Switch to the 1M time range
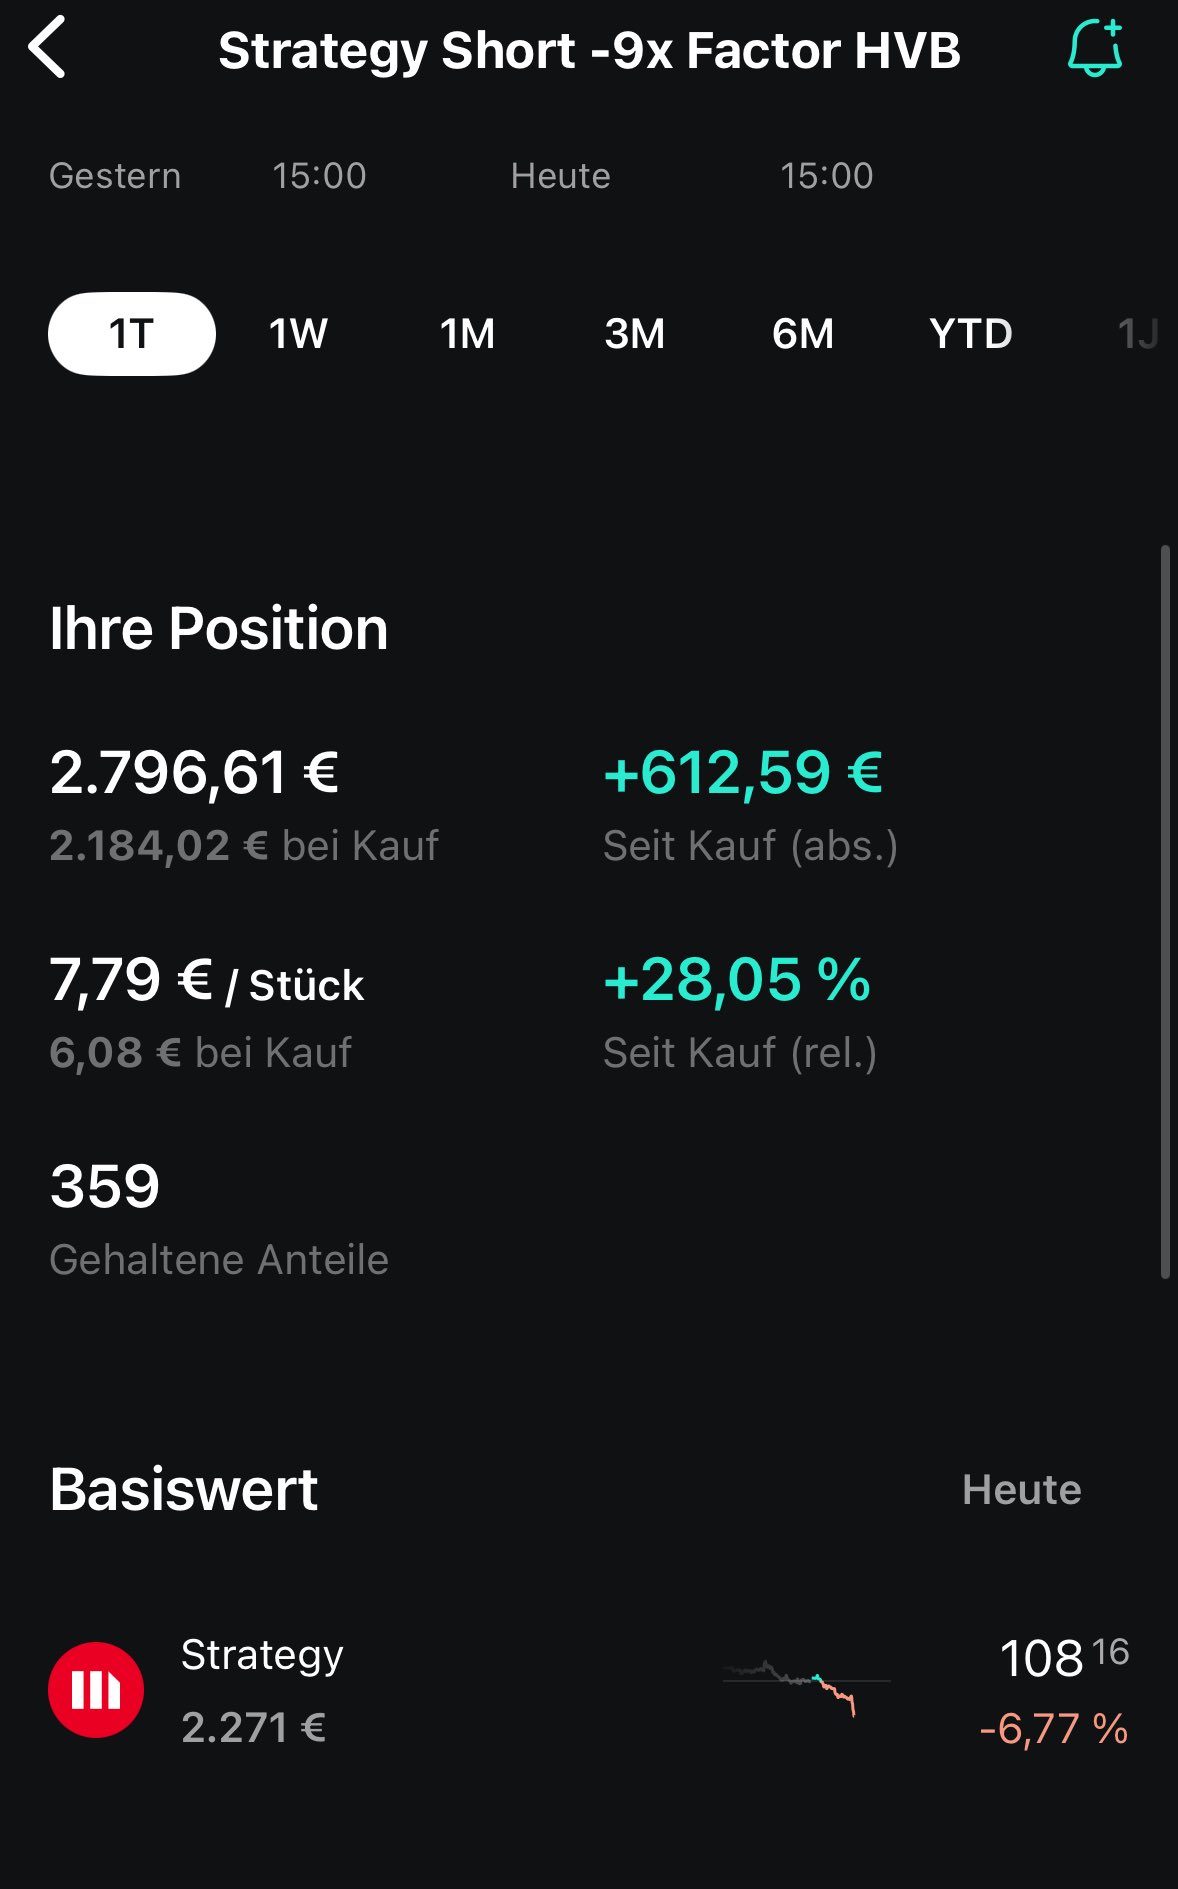 pos(467,334)
